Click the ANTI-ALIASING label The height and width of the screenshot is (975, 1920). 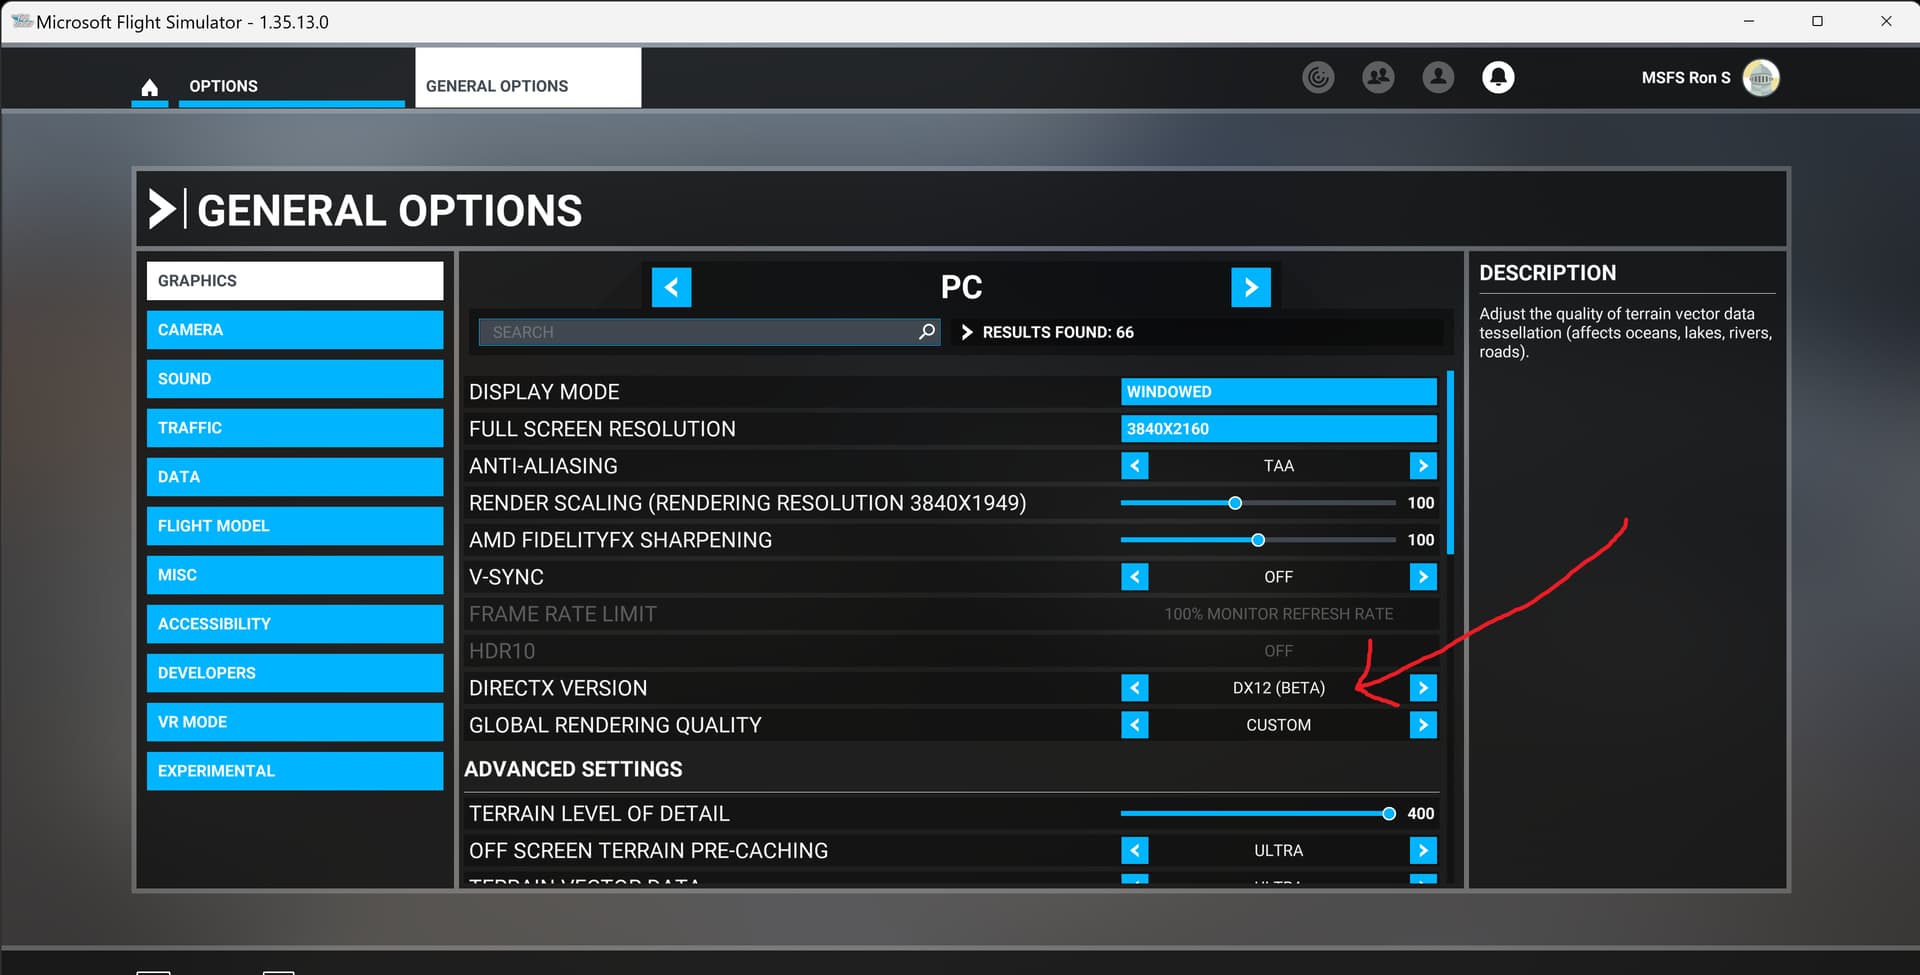(x=543, y=466)
